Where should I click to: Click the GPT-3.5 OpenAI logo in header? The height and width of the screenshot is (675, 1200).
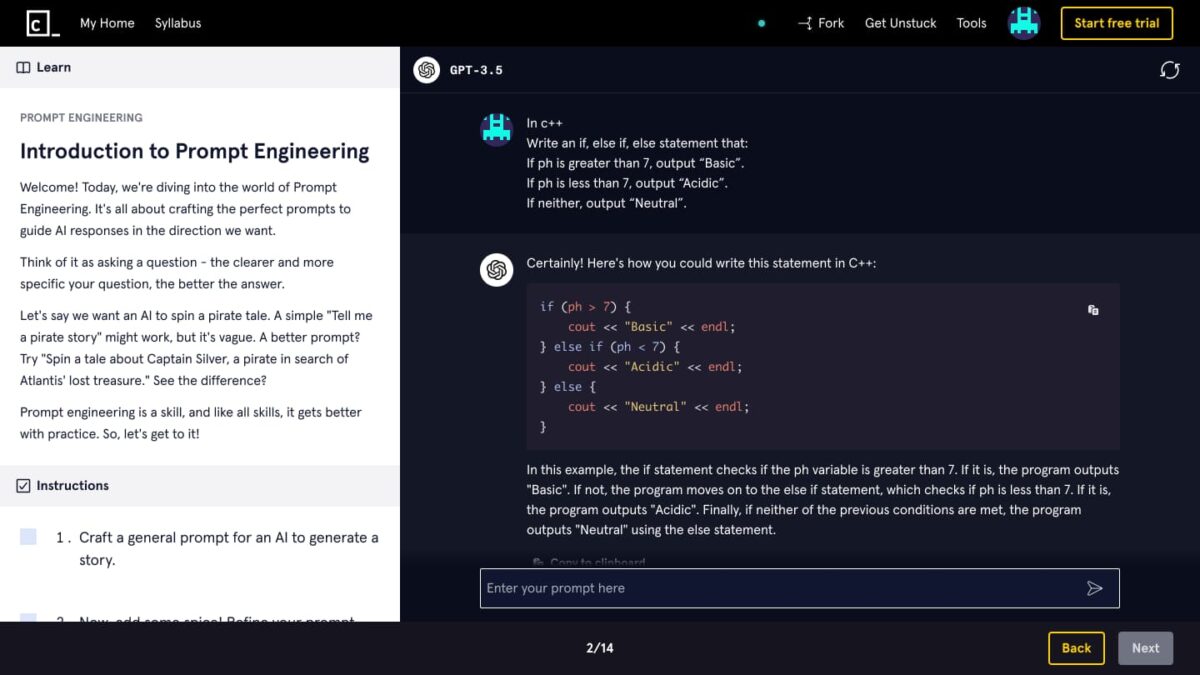pos(427,70)
